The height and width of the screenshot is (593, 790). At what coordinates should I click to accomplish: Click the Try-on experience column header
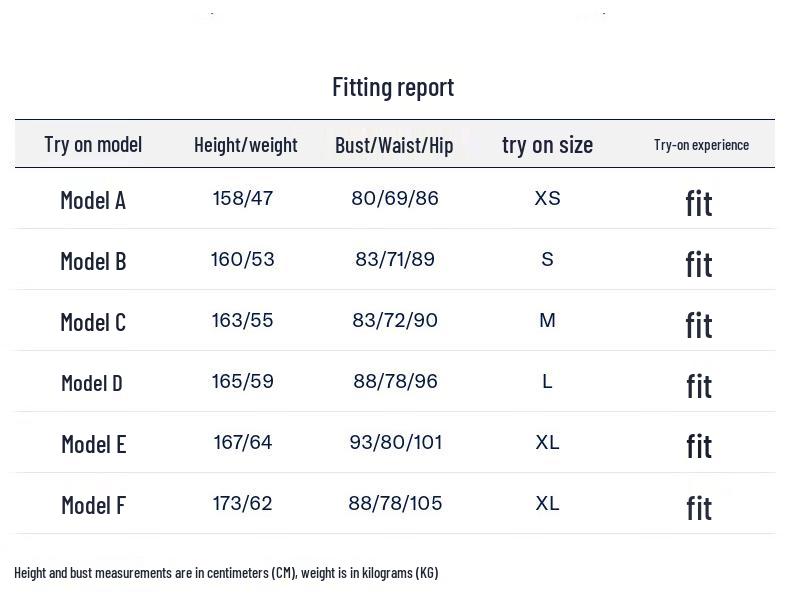coord(701,145)
